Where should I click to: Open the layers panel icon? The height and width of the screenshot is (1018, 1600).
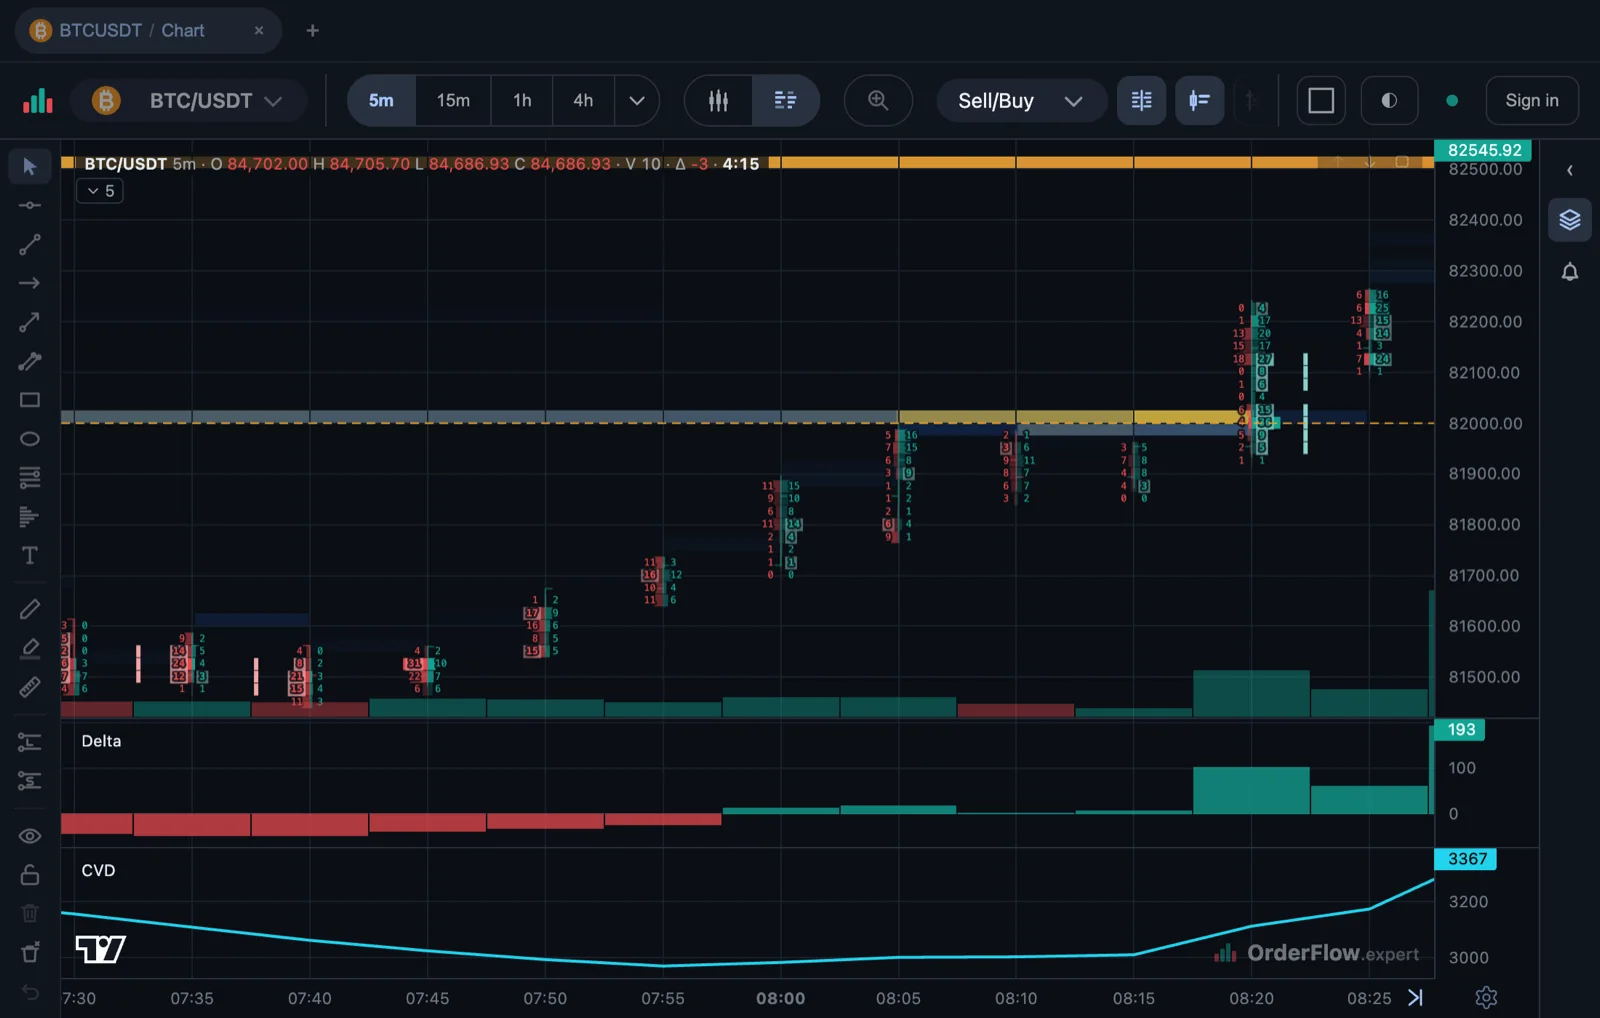(x=1570, y=220)
